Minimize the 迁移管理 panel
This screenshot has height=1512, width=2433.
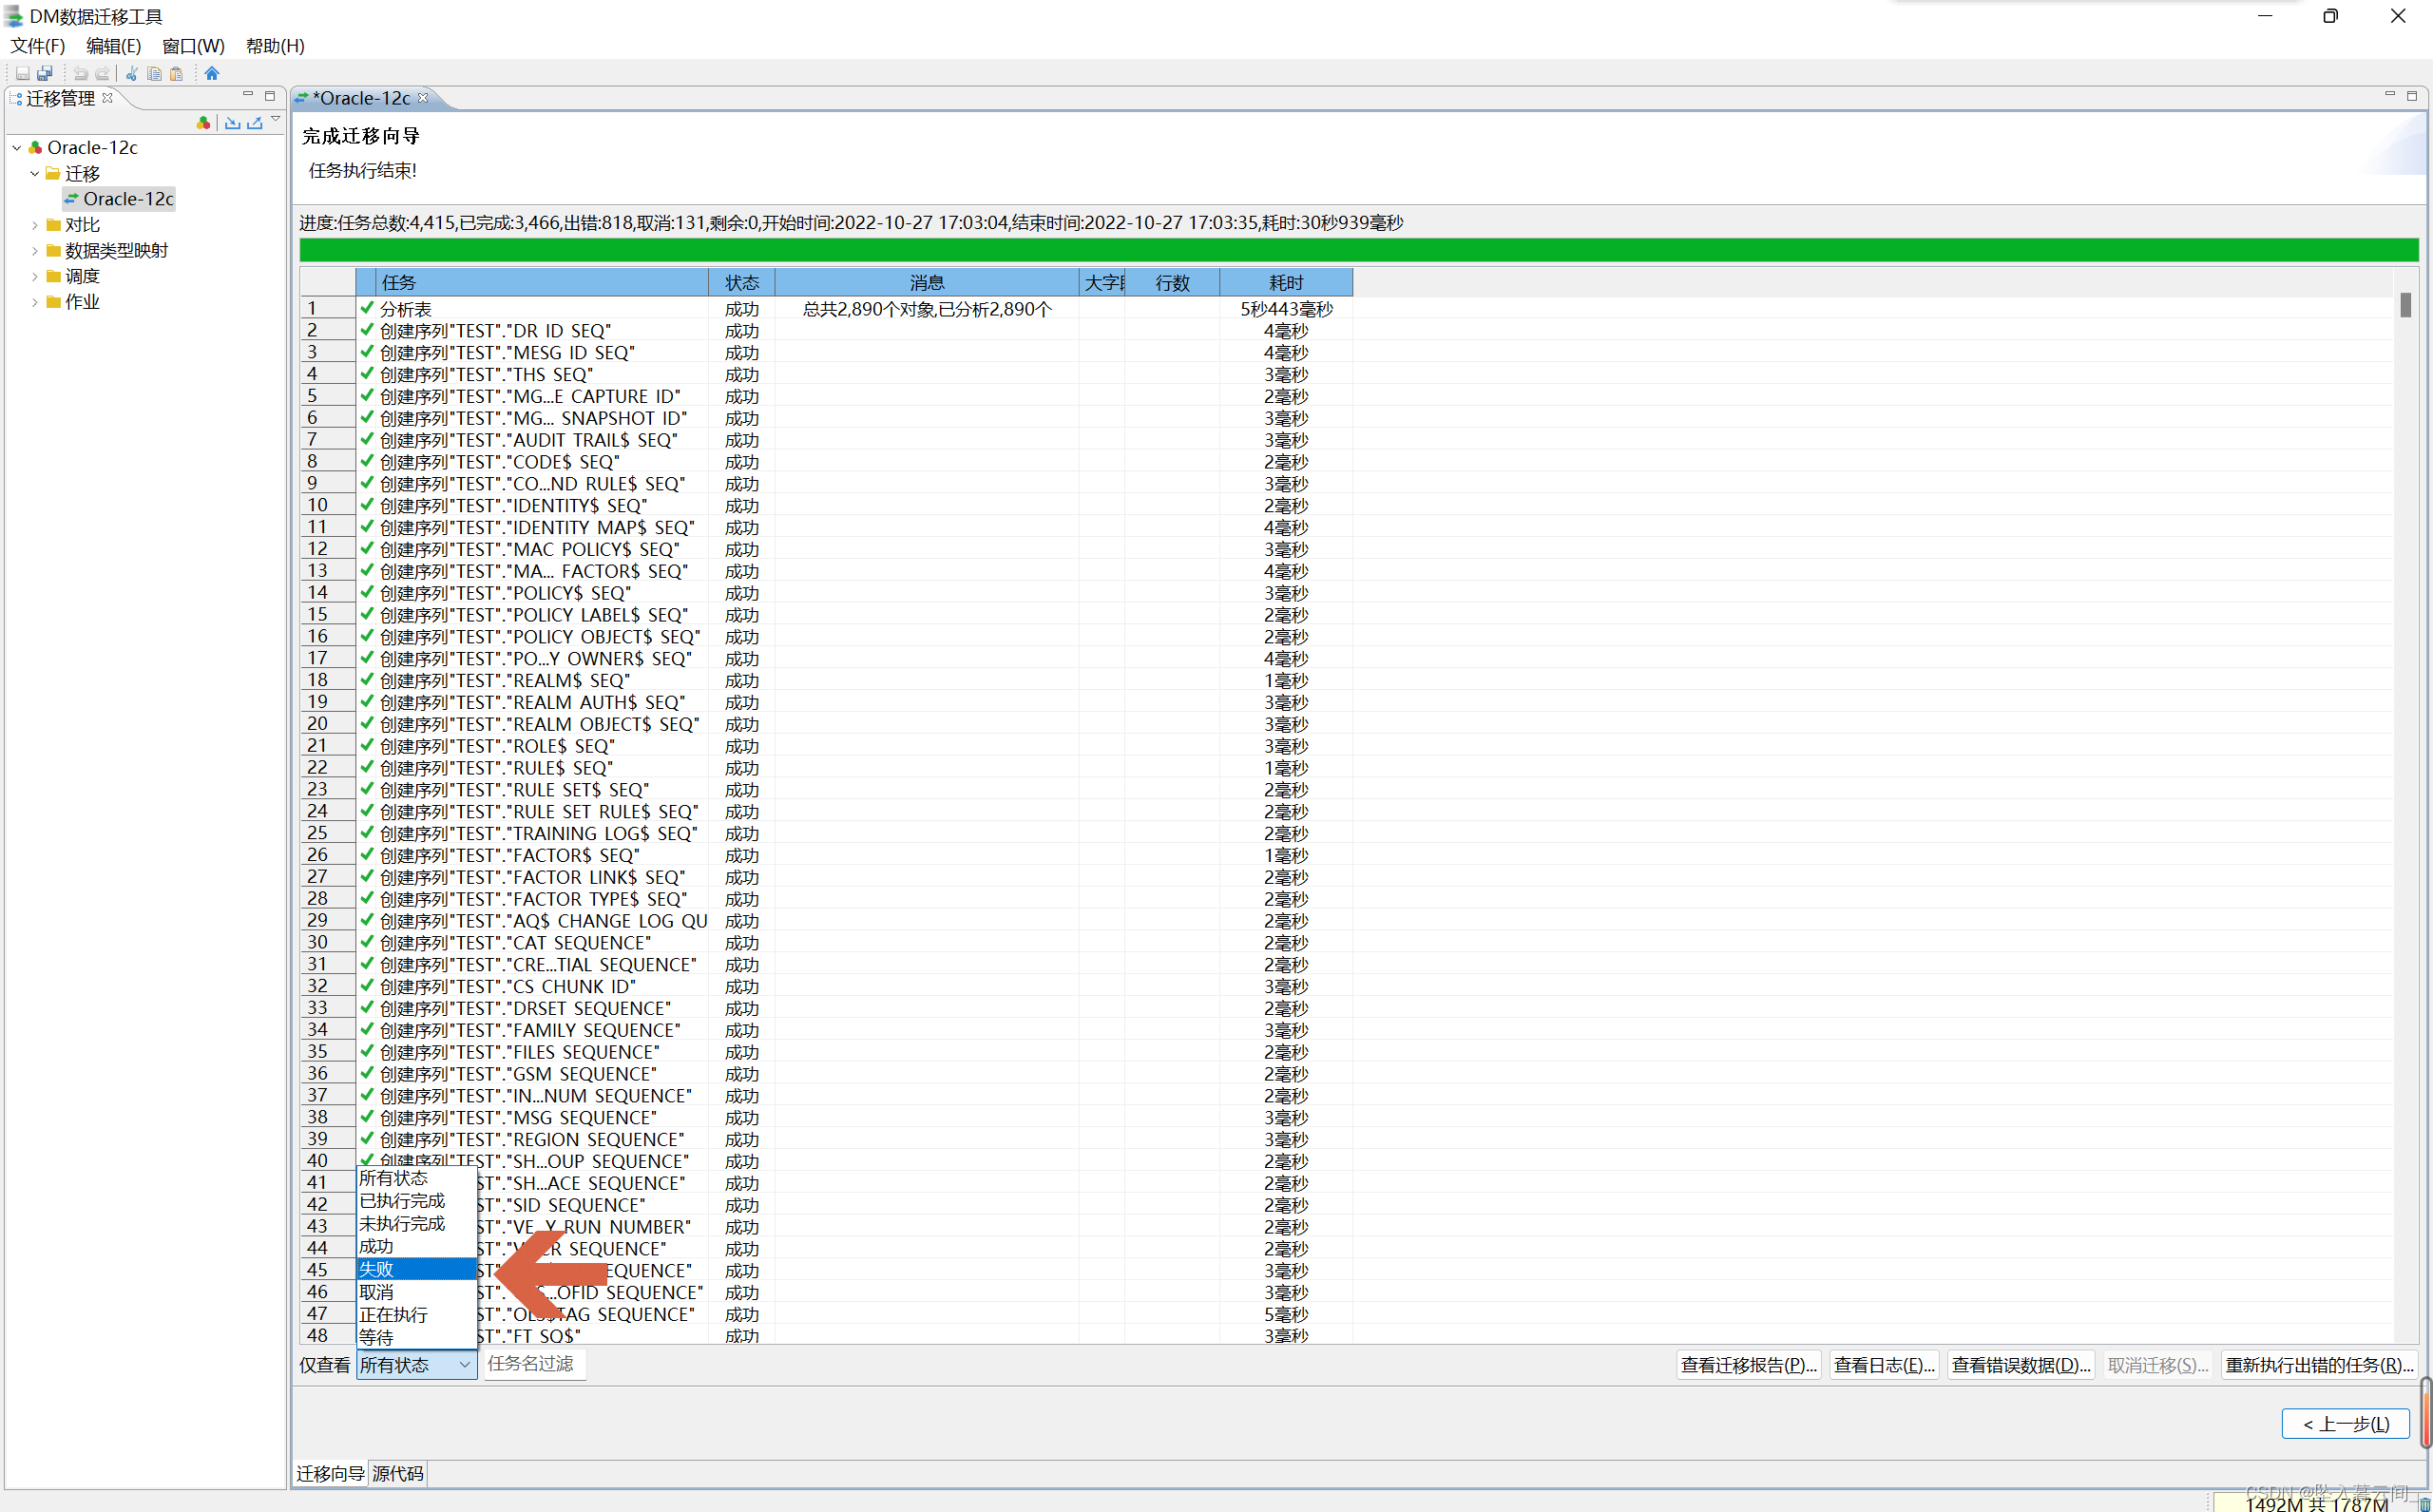248,95
